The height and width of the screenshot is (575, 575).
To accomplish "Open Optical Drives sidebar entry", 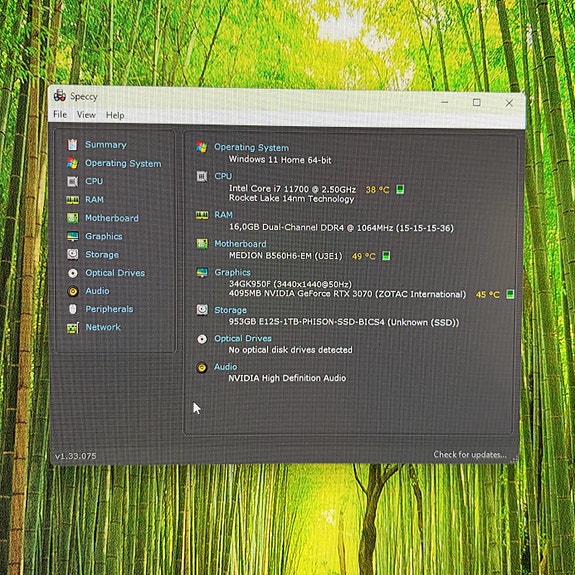I will pos(115,273).
